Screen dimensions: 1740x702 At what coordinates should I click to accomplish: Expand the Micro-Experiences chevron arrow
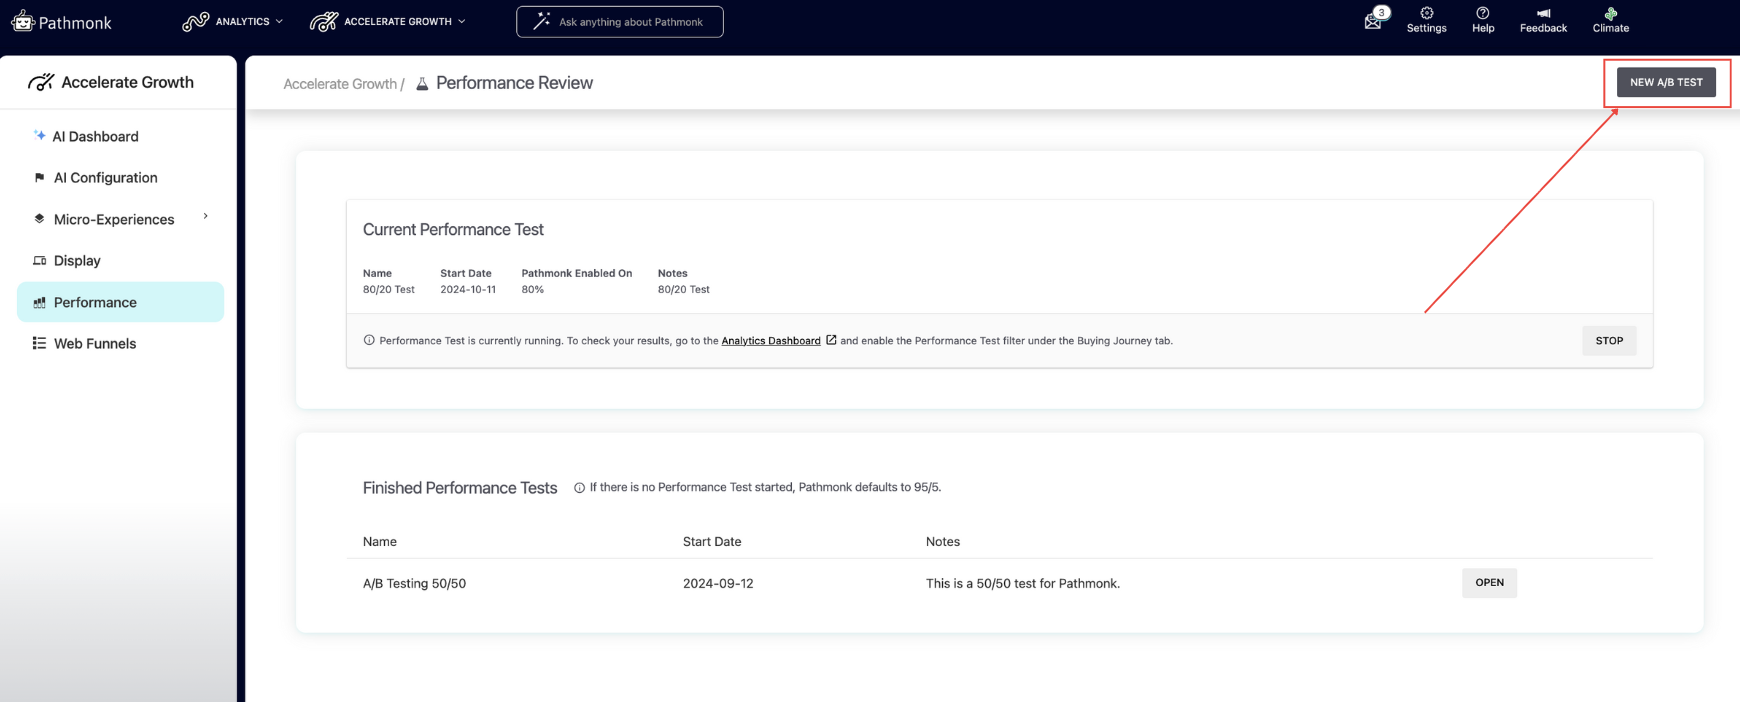206,216
